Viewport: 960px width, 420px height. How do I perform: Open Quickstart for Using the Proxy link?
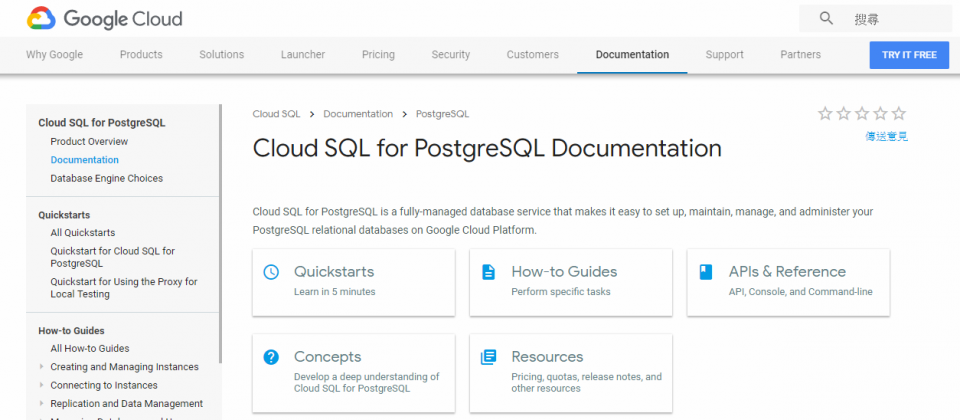[124, 288]
